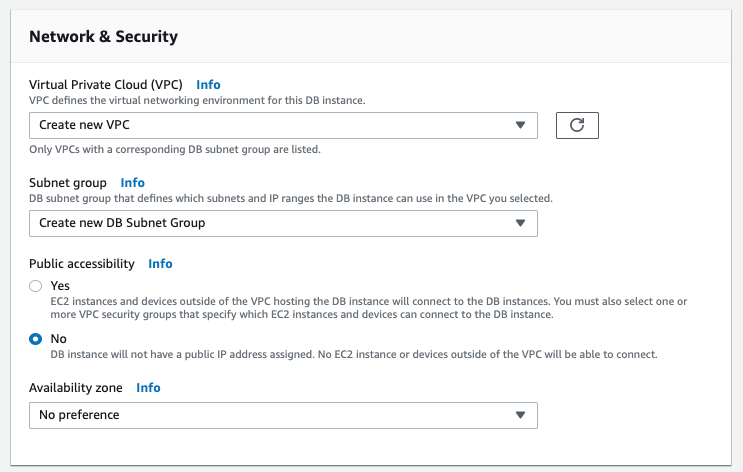The image size is (743, 472).
Task: Open the Availability zone No preference dropdown
Action: click(283, 416)
